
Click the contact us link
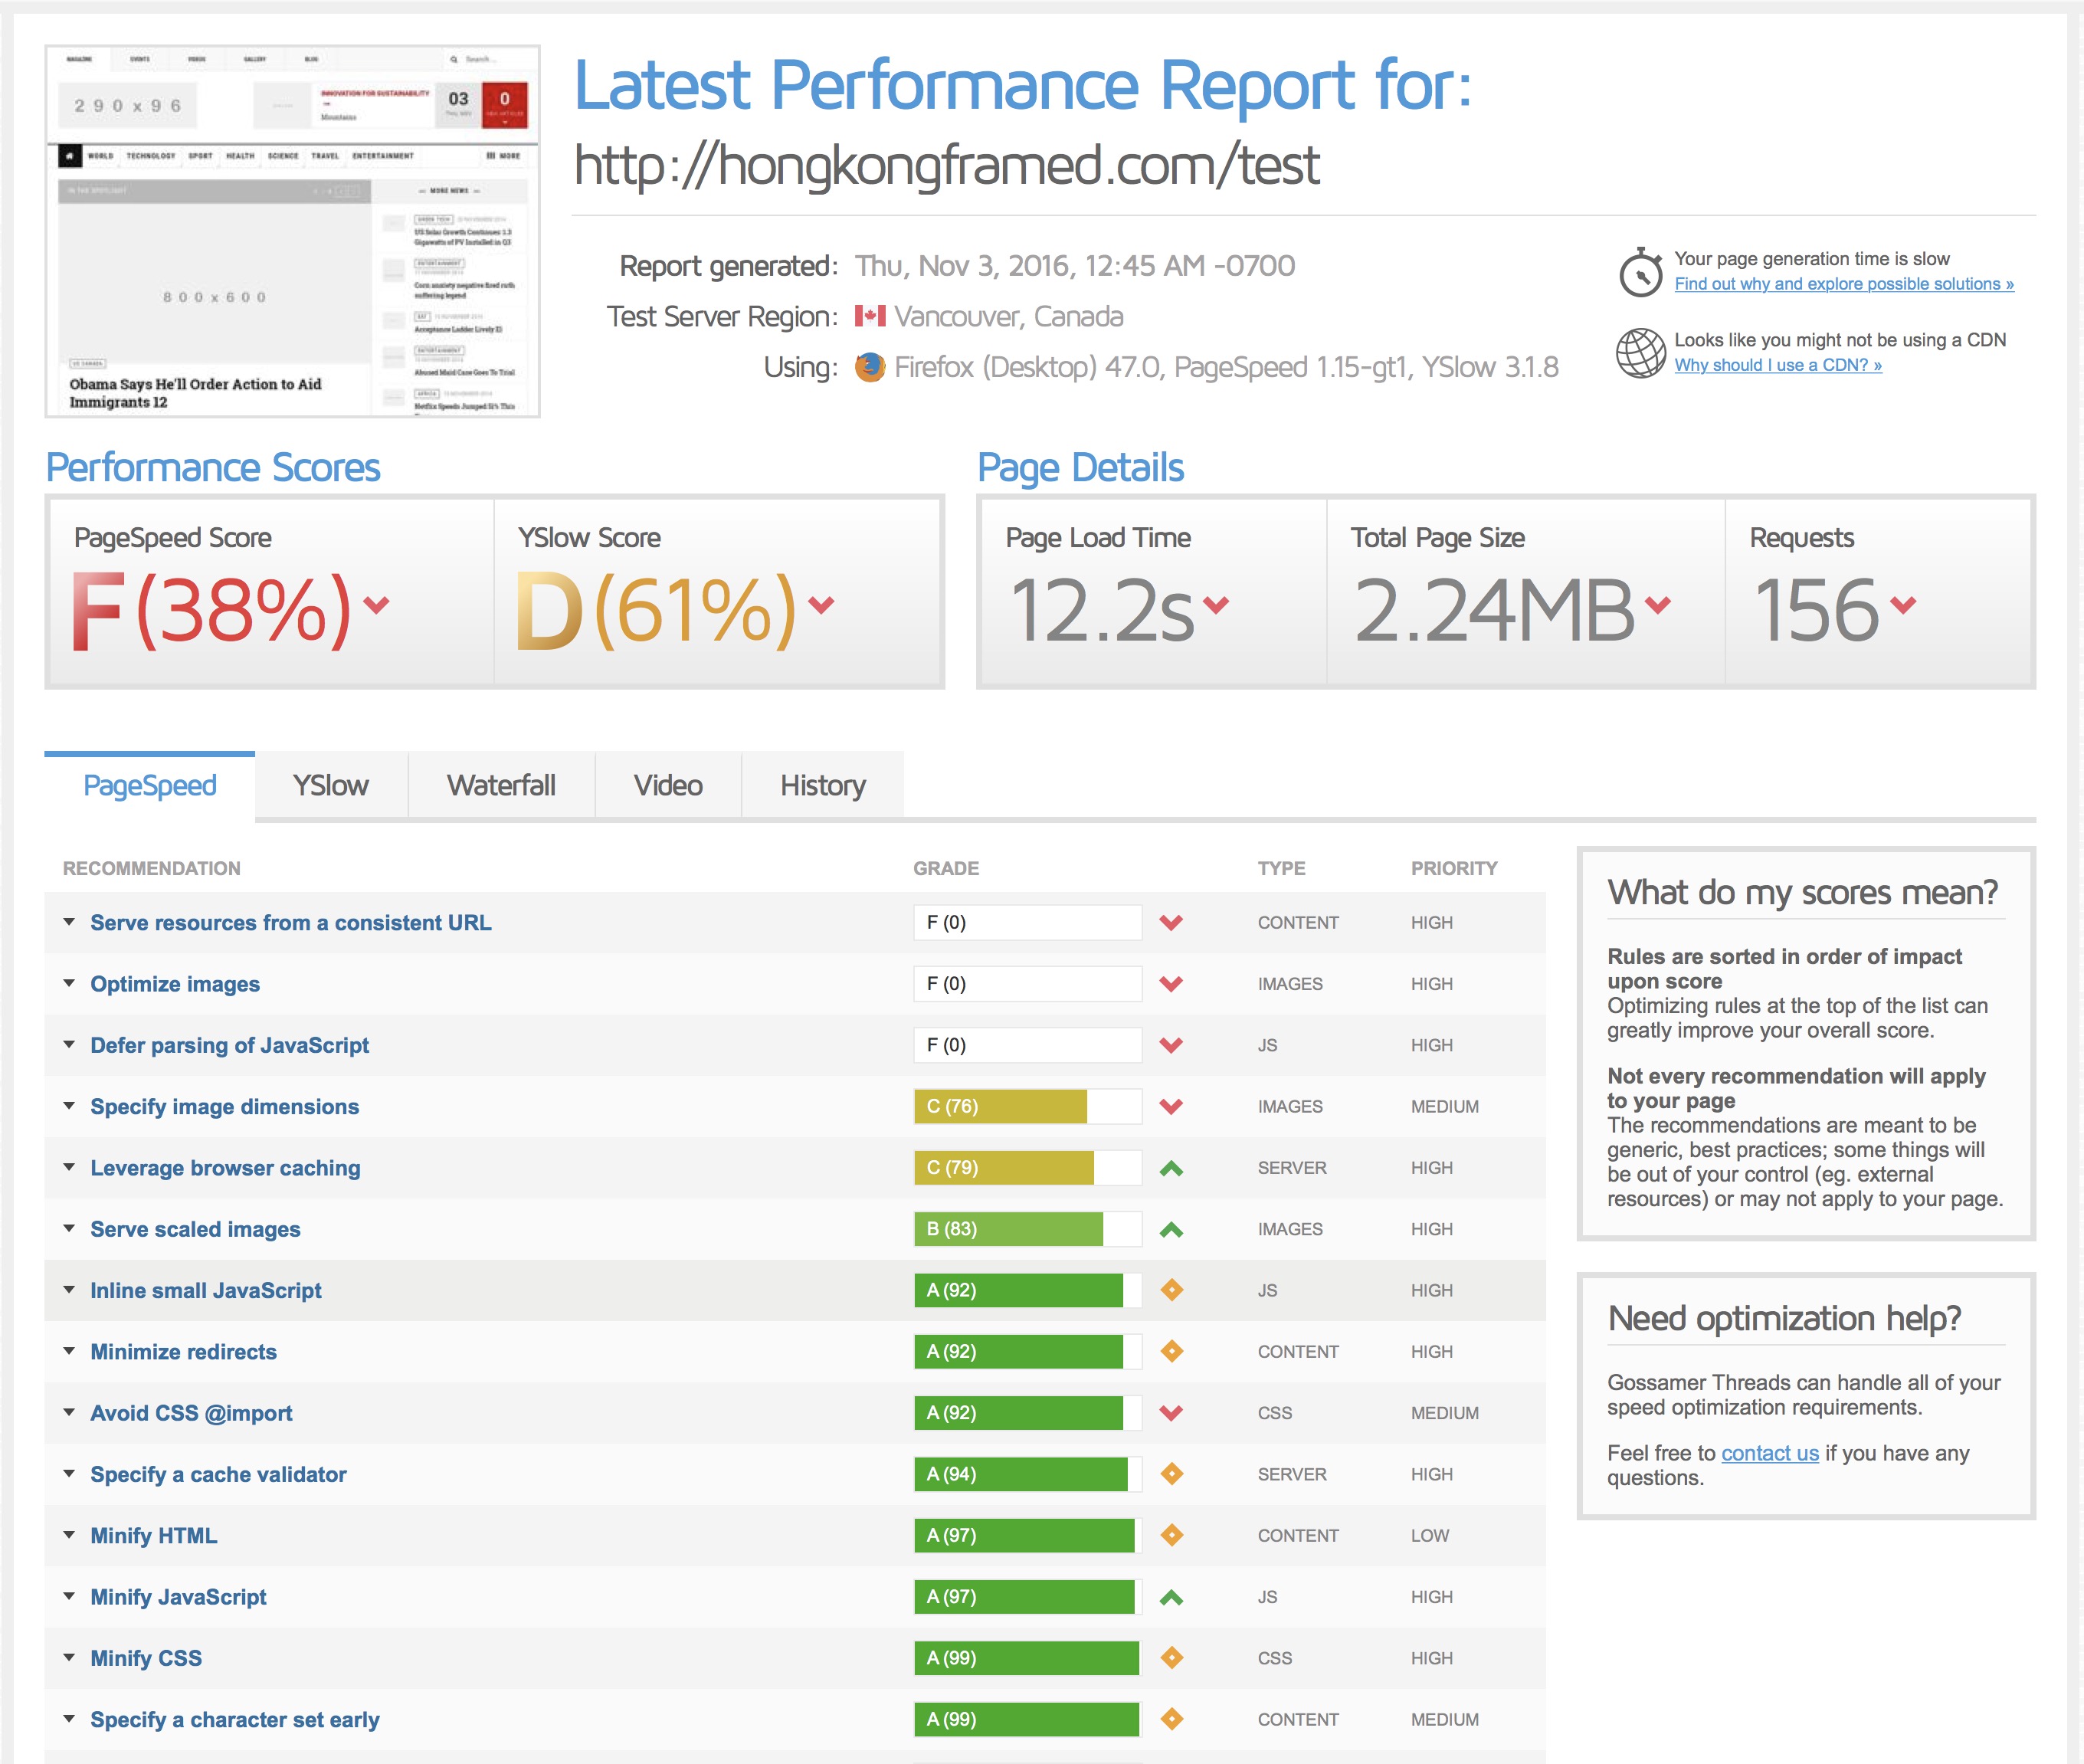click(x=1770, y=1453)
